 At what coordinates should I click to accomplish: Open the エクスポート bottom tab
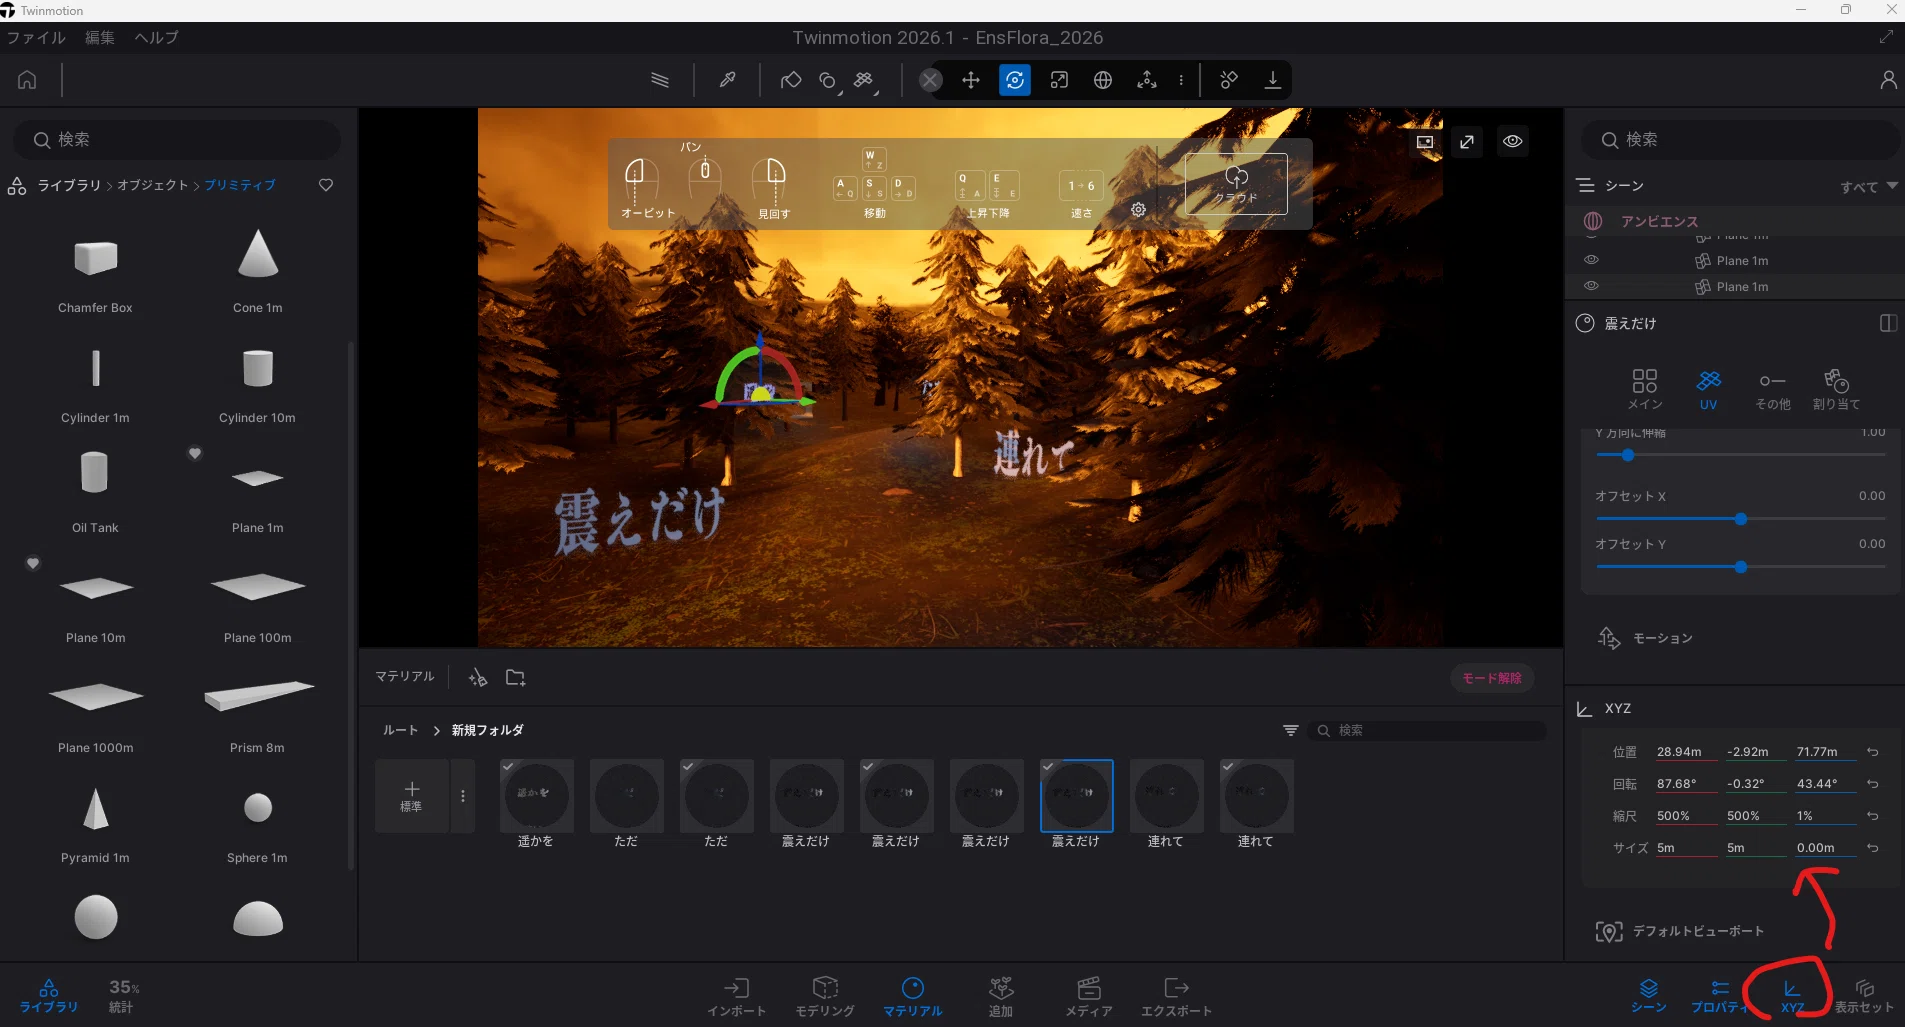pos(1176,997)
